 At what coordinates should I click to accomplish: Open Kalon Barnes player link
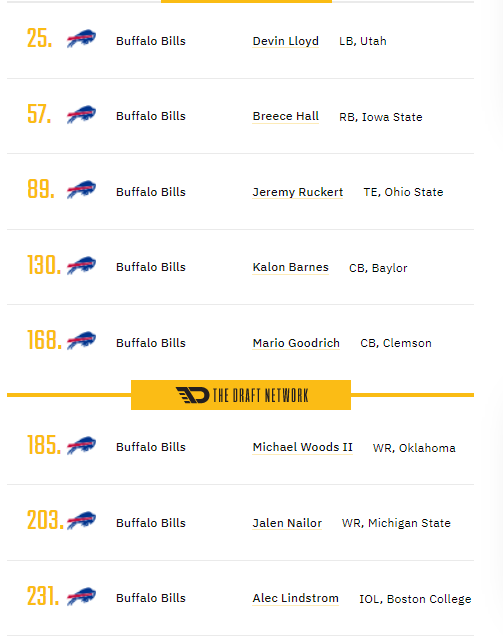pyautogui.click(x=290, y=267)
